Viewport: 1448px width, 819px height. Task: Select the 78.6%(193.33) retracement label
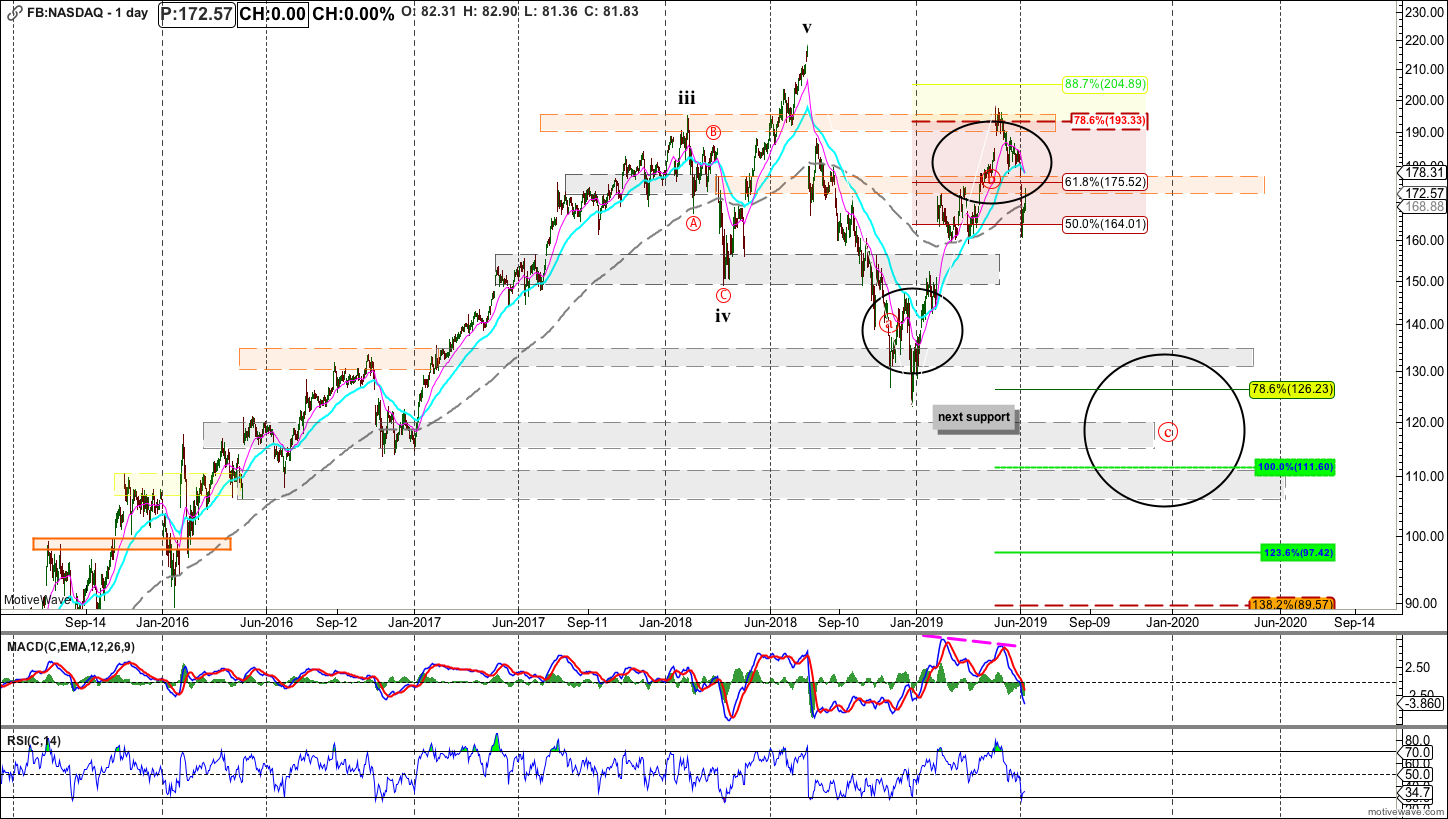[1108, 121]
